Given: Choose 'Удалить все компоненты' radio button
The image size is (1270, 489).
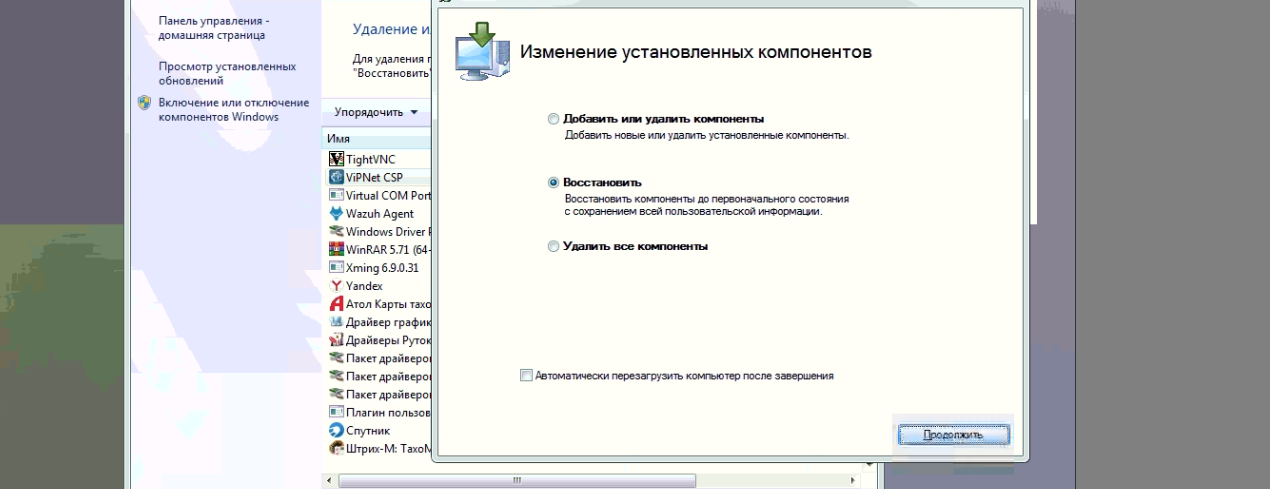Looking at the screenshot, I should (553, 246).
